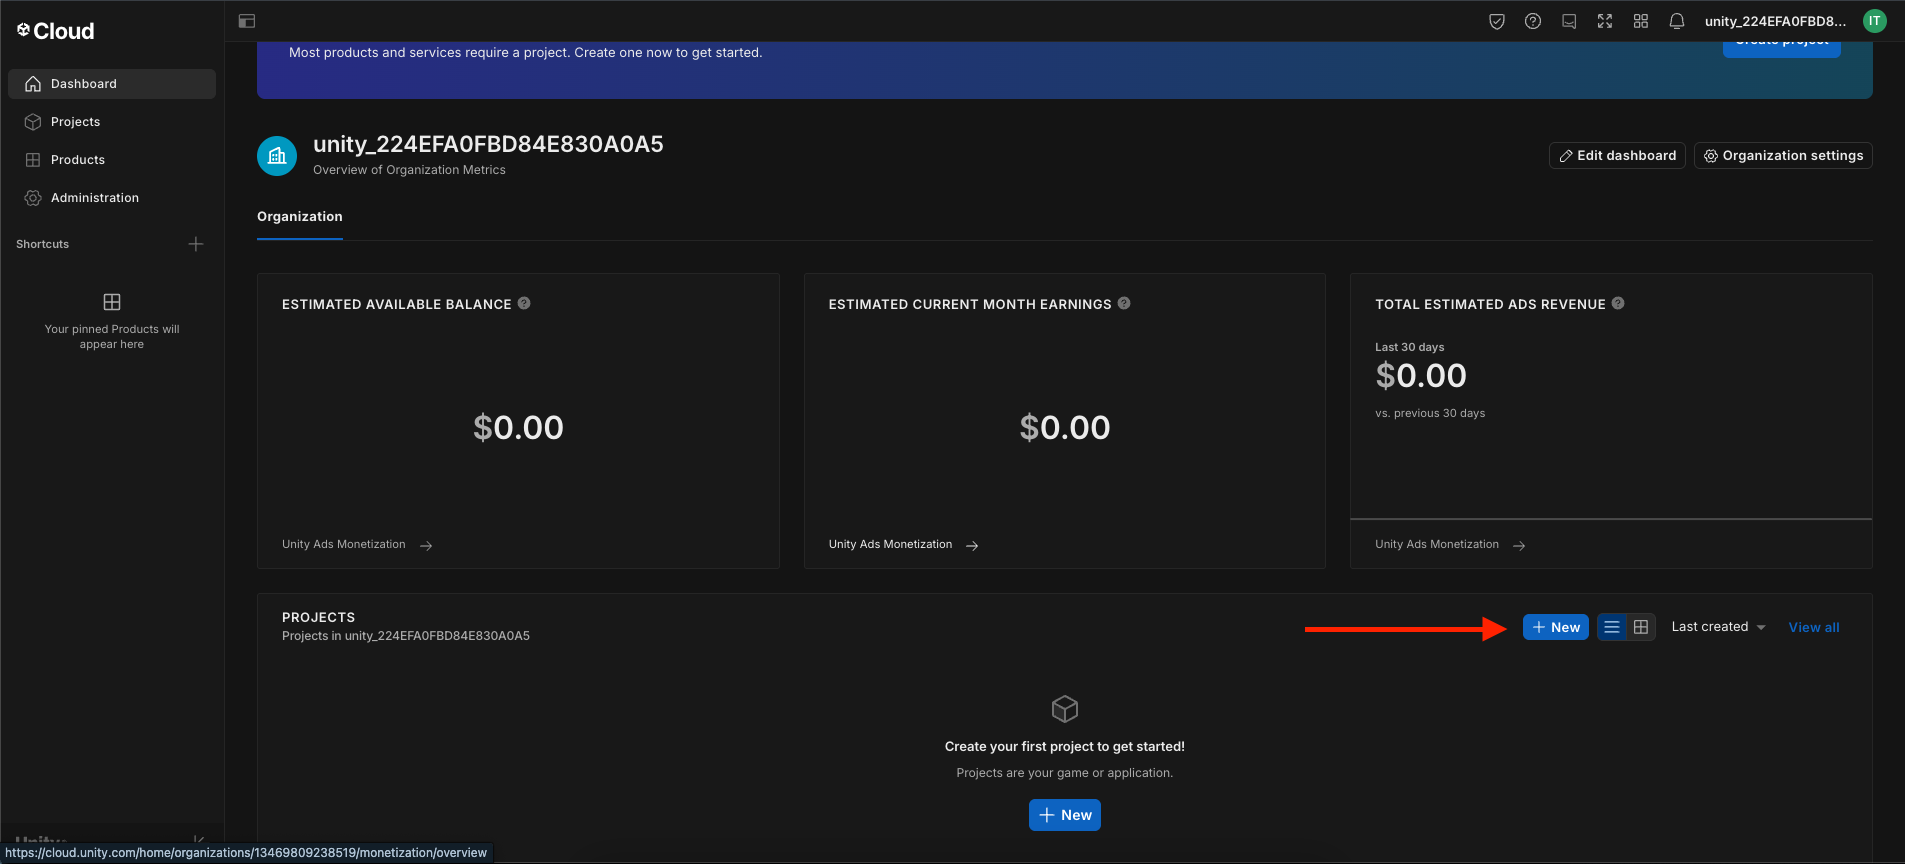The height and width of the screenshot is (864, 1905).
Task: Click the $0.00 Total Ads Revenue value
Action: pyautogui.click(x=1421, y=376)
